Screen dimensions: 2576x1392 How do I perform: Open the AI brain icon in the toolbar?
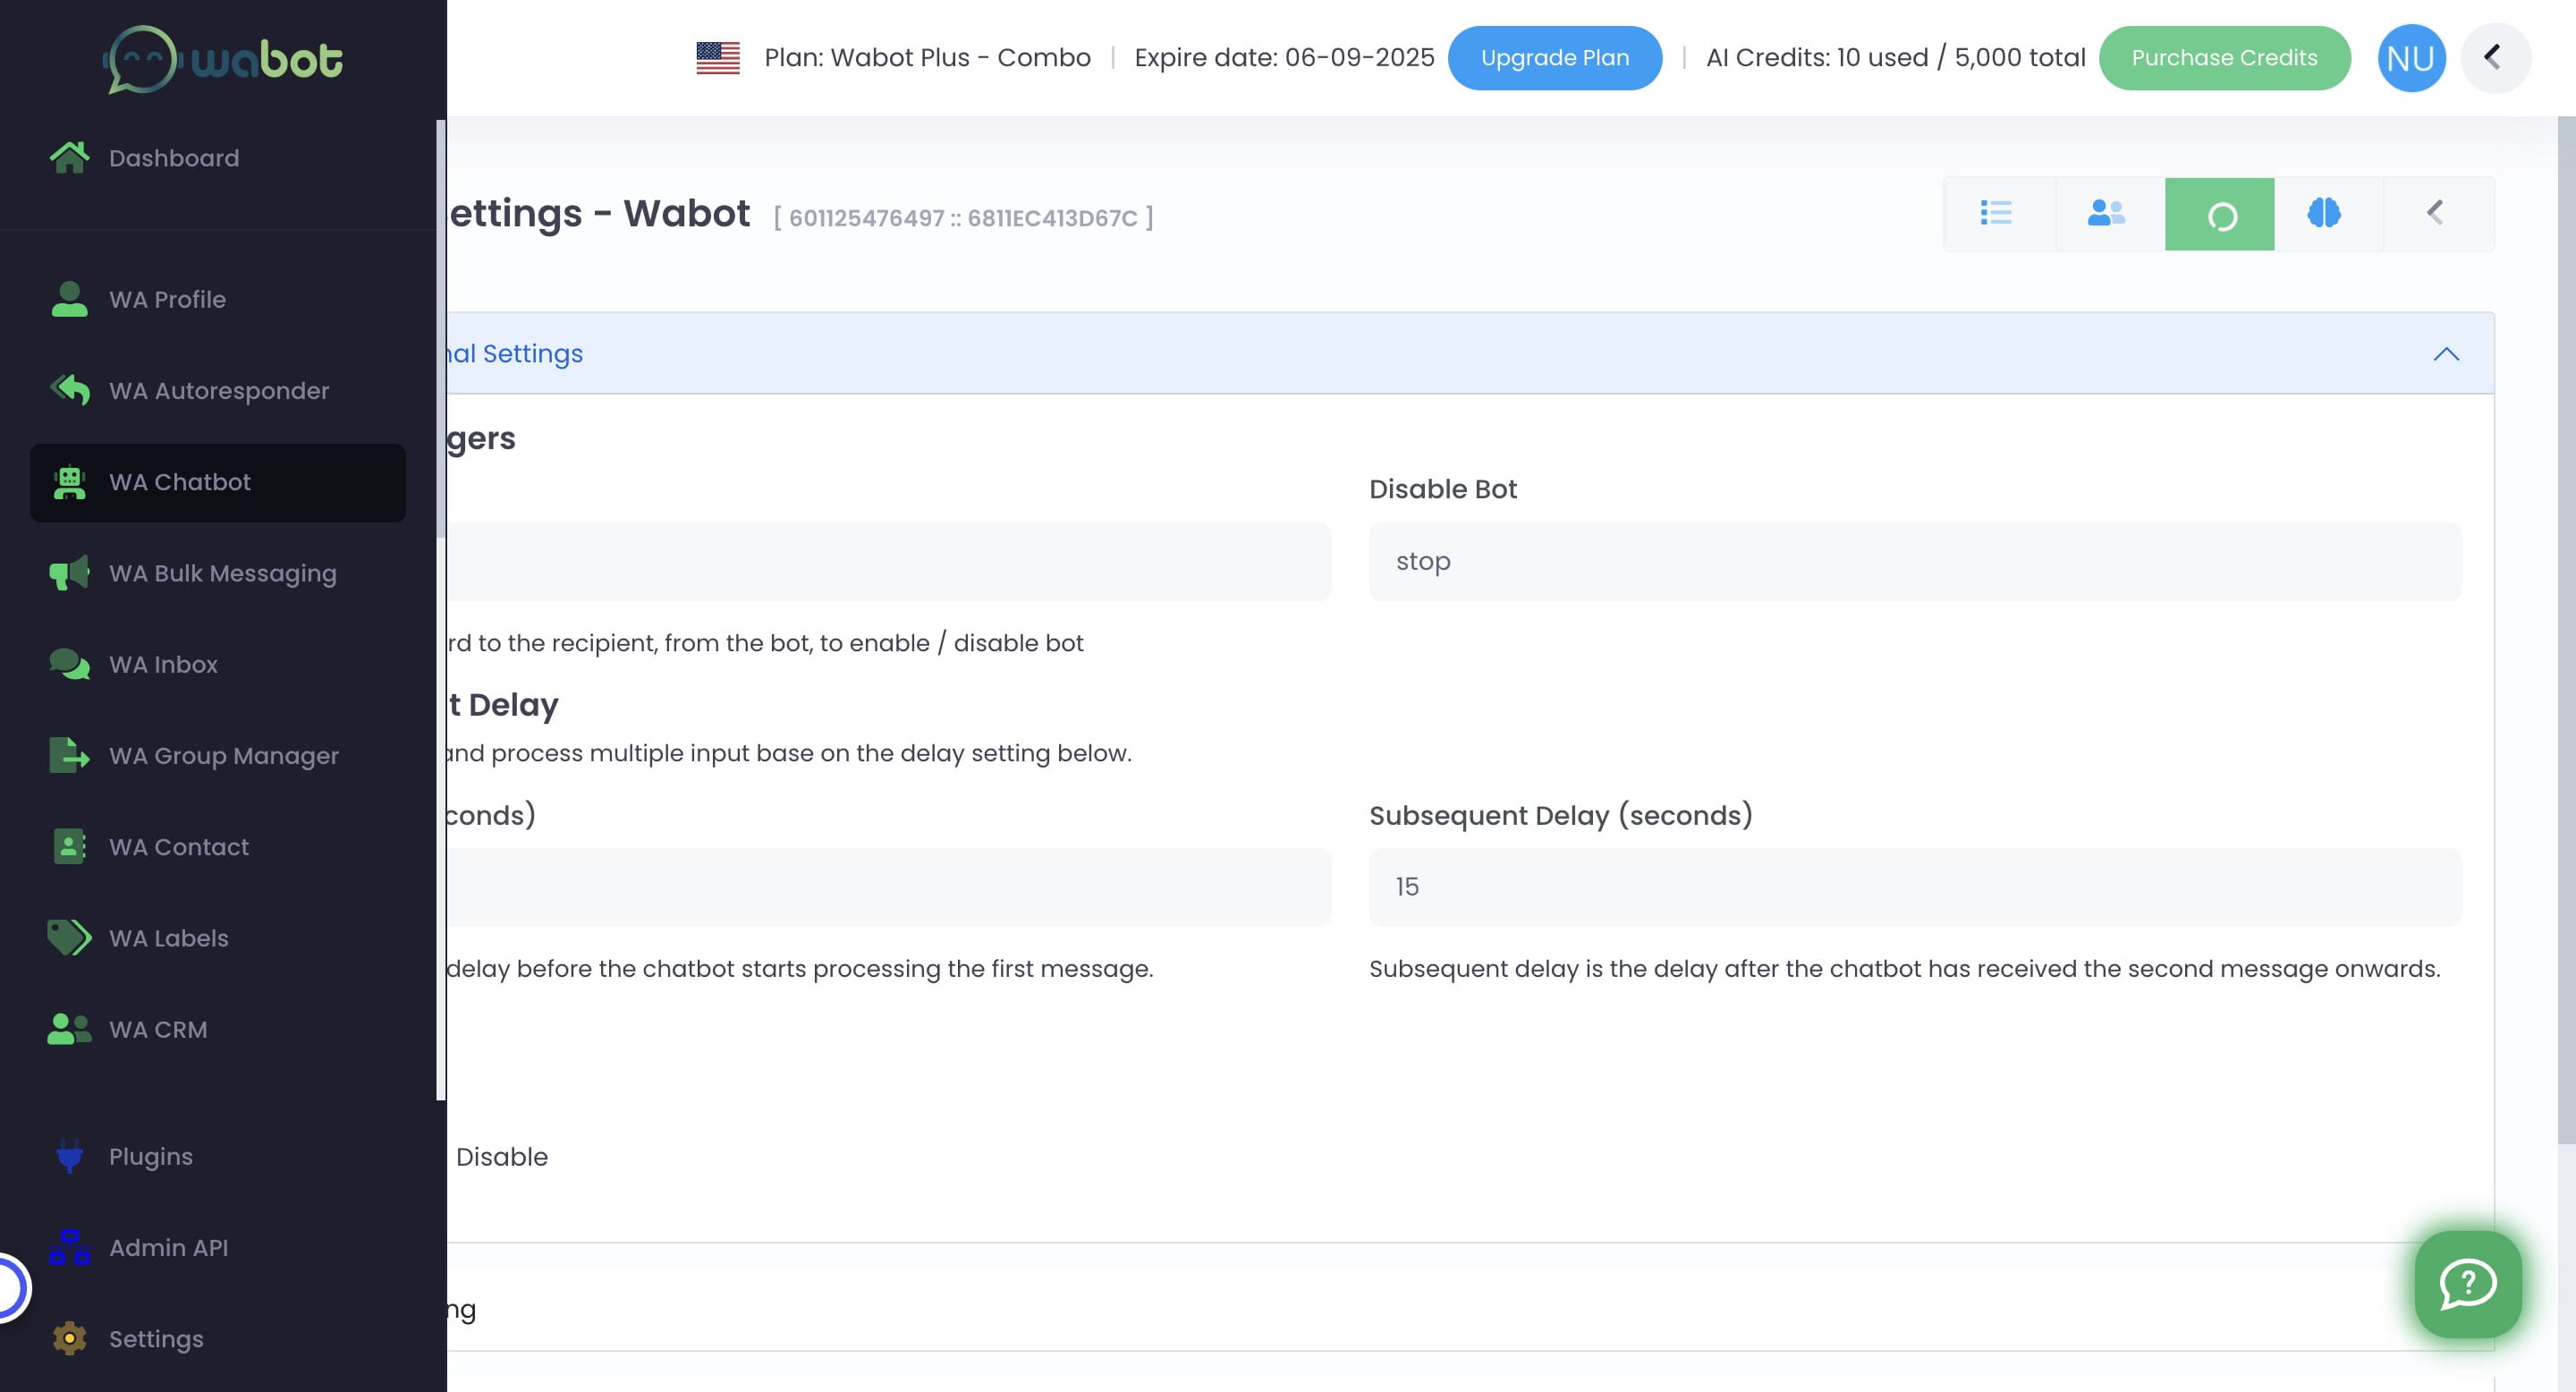tap(2324, 213)
